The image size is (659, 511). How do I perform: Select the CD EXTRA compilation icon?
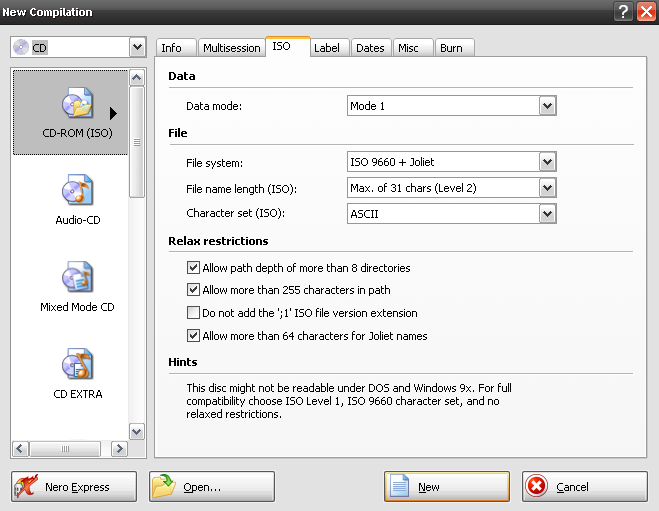tap(77, 363)
